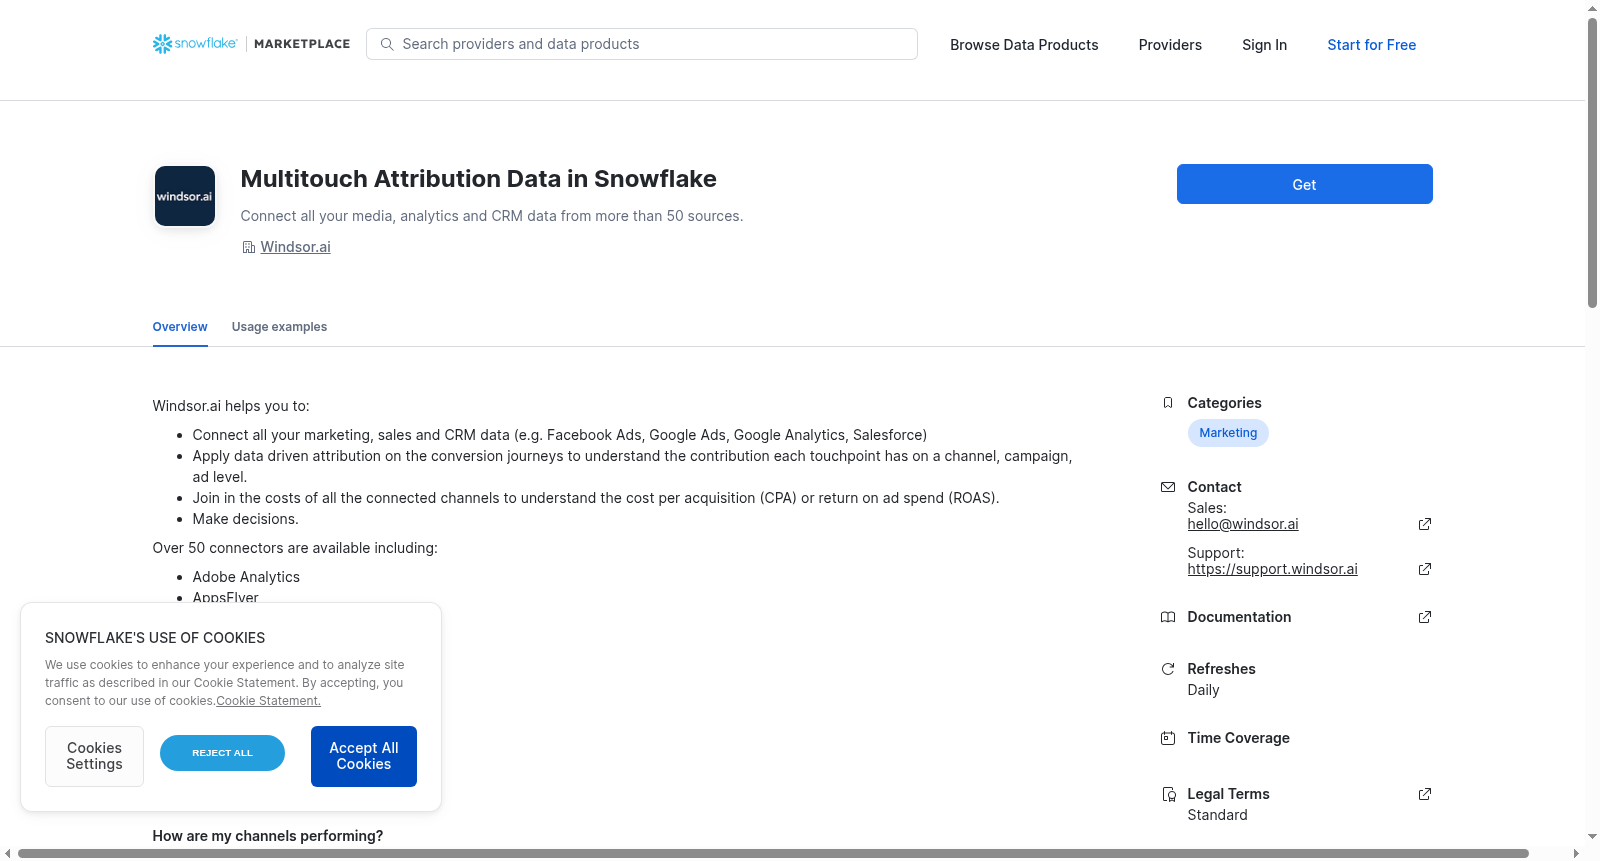The height and width of the screenshot is (861, 1600).
Task: Click the Time Coverage calendar icon
Action: click(1168, 738)
